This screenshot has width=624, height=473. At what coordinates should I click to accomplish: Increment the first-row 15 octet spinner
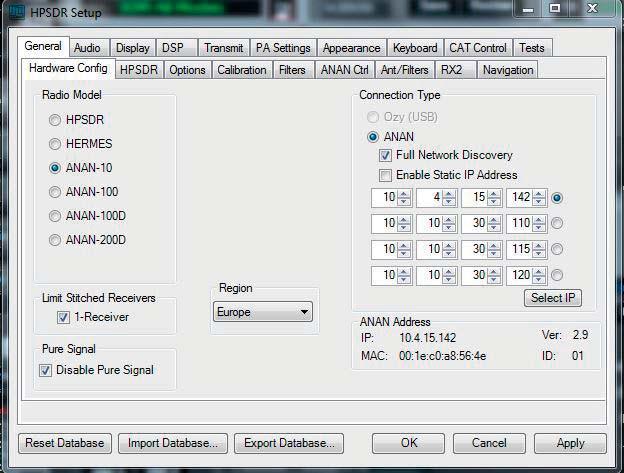(x=494, y=194)
